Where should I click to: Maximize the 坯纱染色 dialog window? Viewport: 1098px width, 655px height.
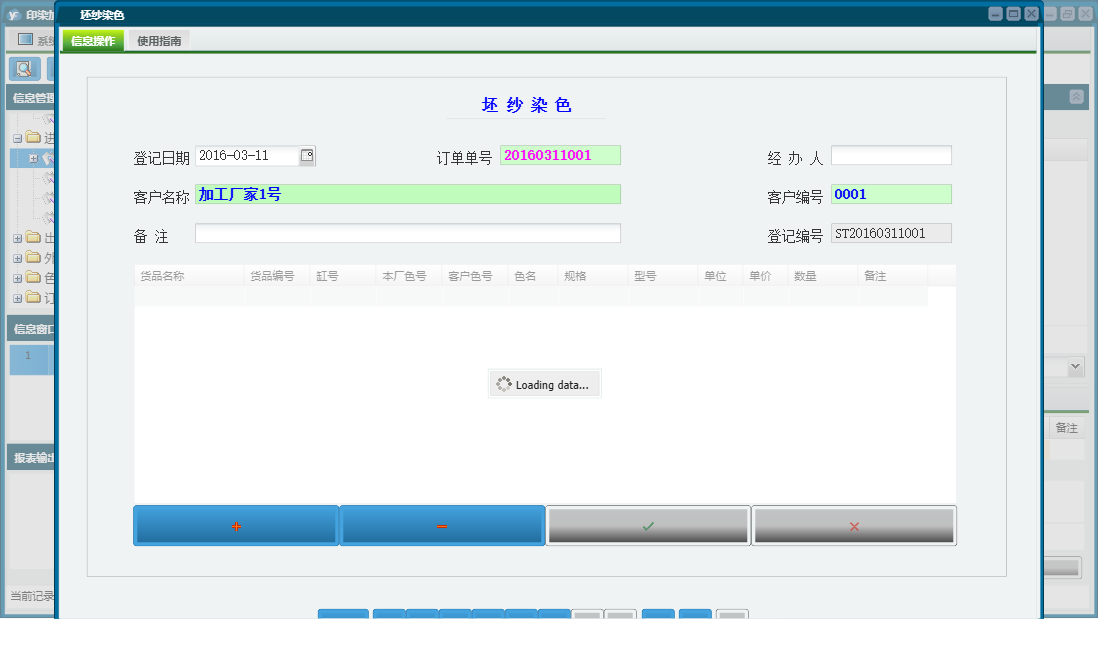click(x=1013, y=14)
